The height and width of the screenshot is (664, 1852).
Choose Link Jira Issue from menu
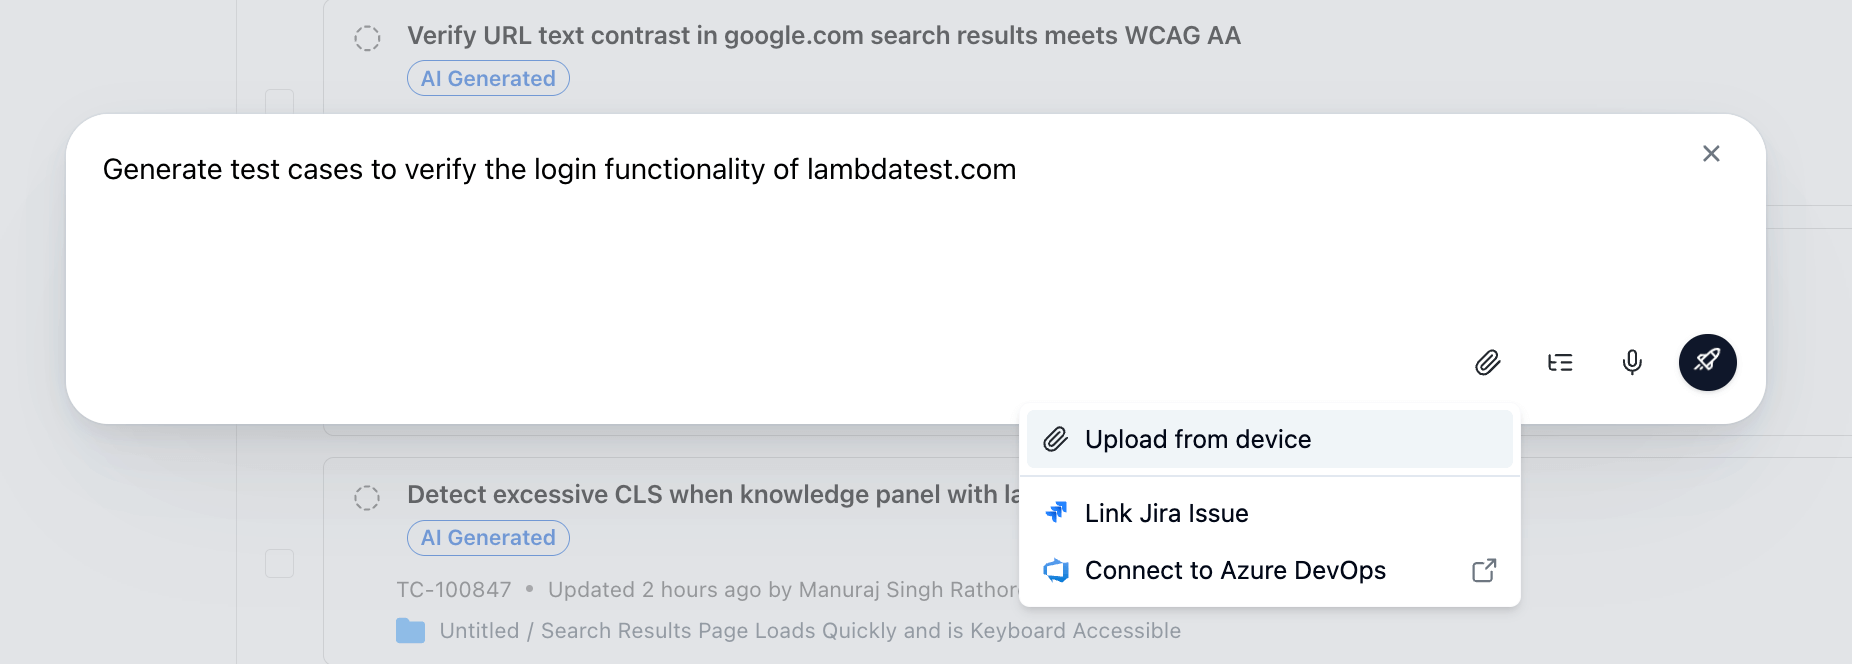(x=1166, y=513)
